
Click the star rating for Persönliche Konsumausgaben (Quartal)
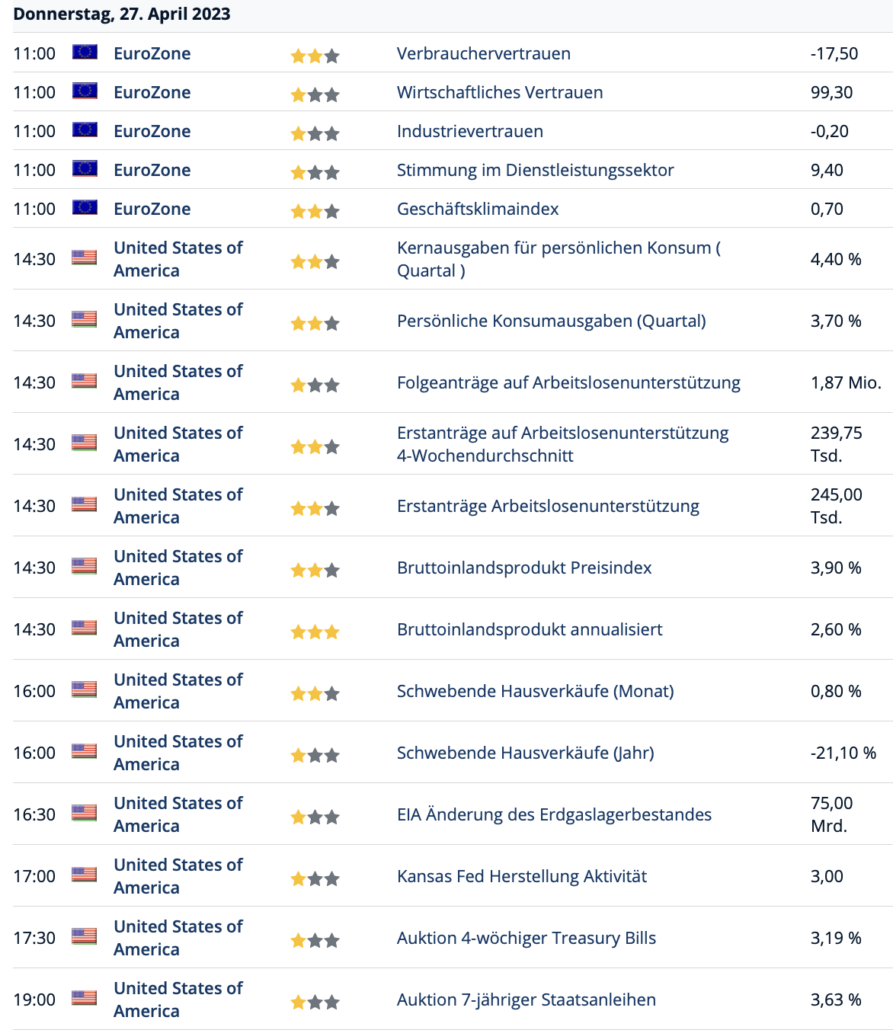click(x=315, y=324)
